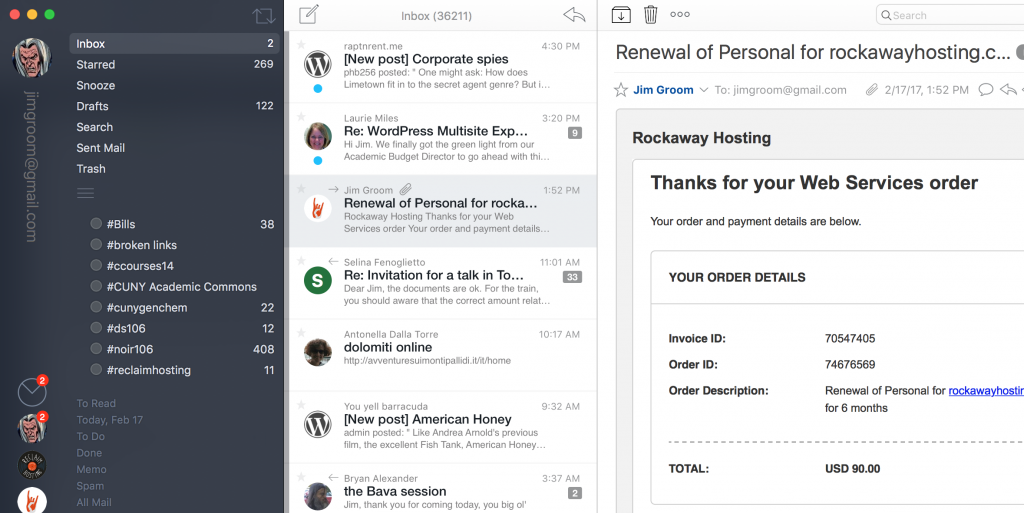Image resolution: width=1024 pixels, height=513 pixels.
Task: Open the more actions ellipsis menu
Action: (x=680, y=14)
